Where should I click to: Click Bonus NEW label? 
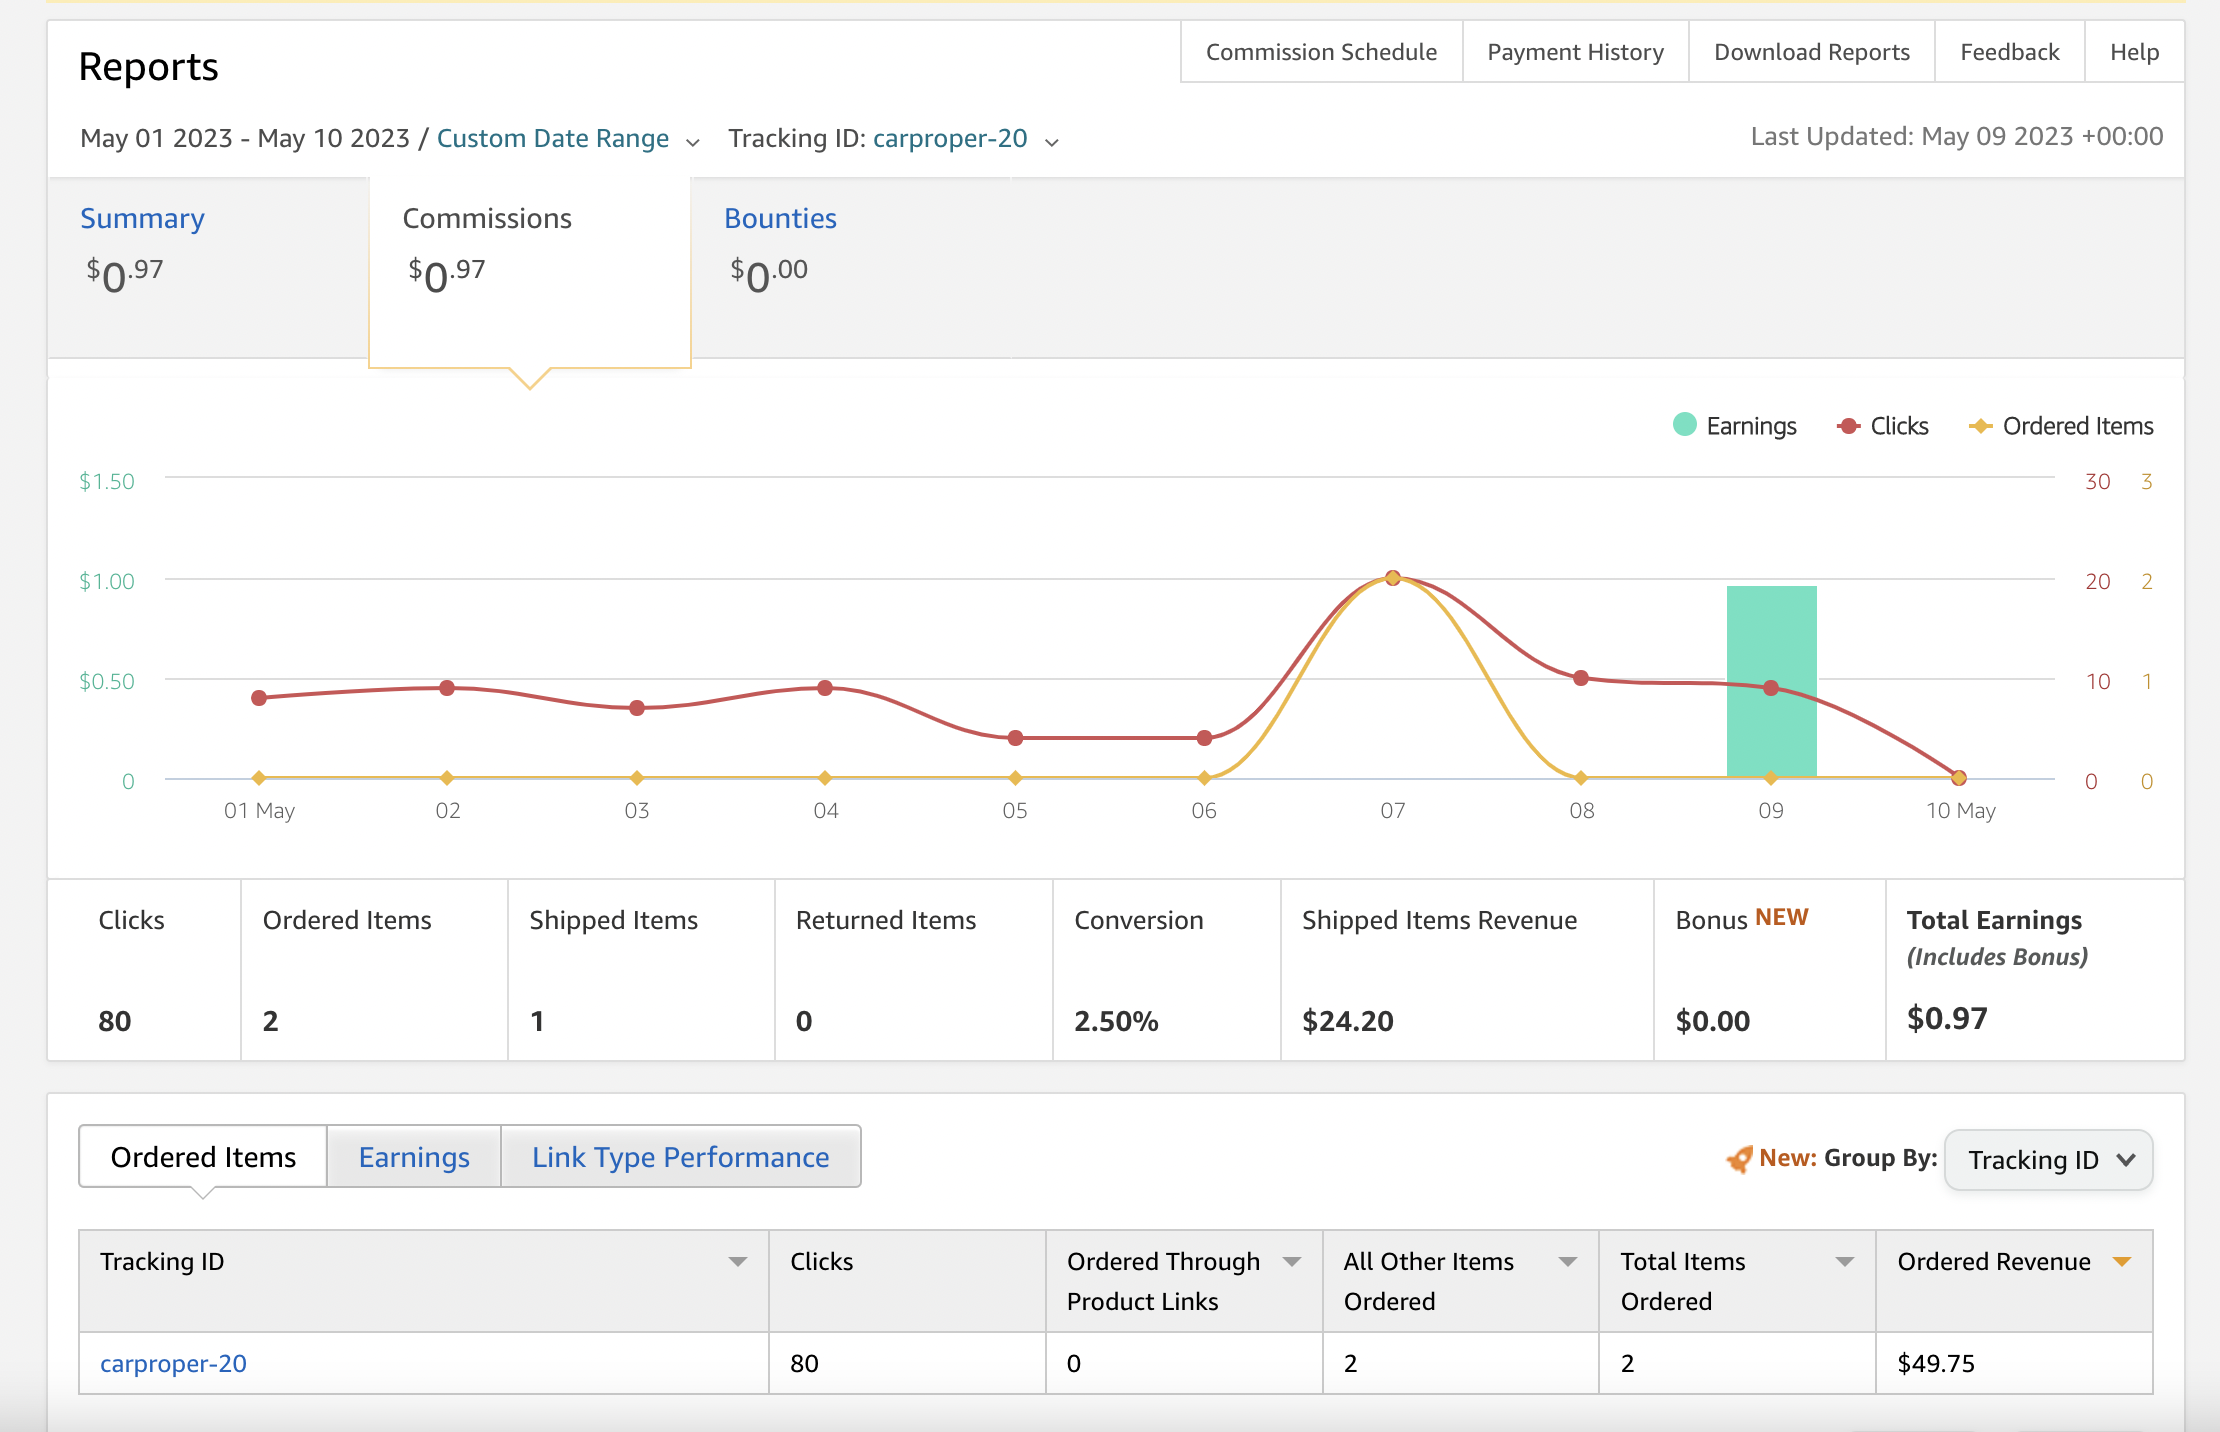1742,919
